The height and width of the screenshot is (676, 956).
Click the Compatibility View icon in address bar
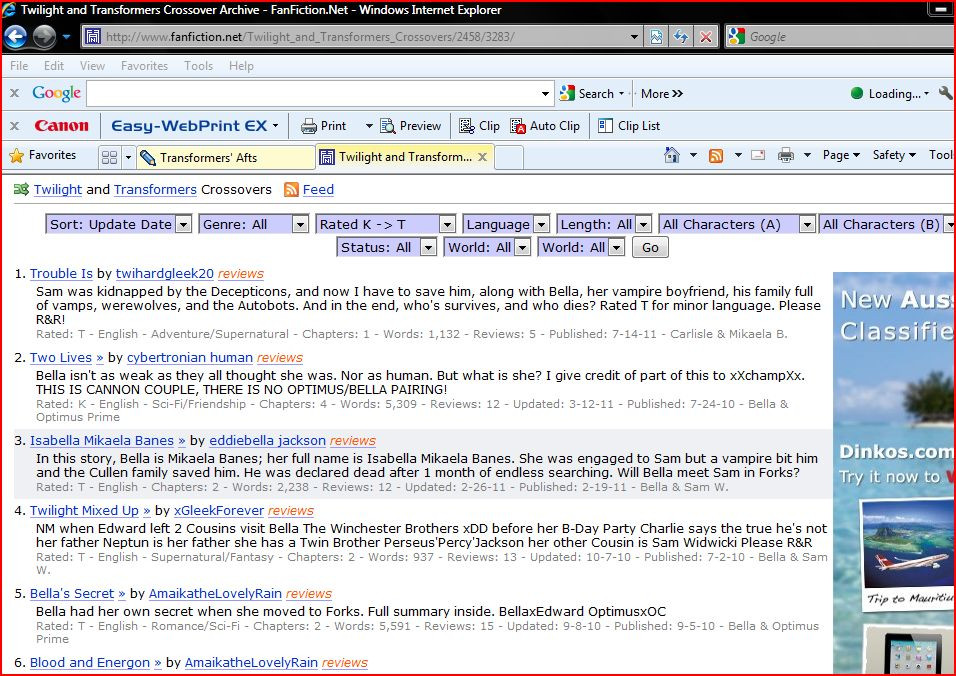click(x=656, y=37)
